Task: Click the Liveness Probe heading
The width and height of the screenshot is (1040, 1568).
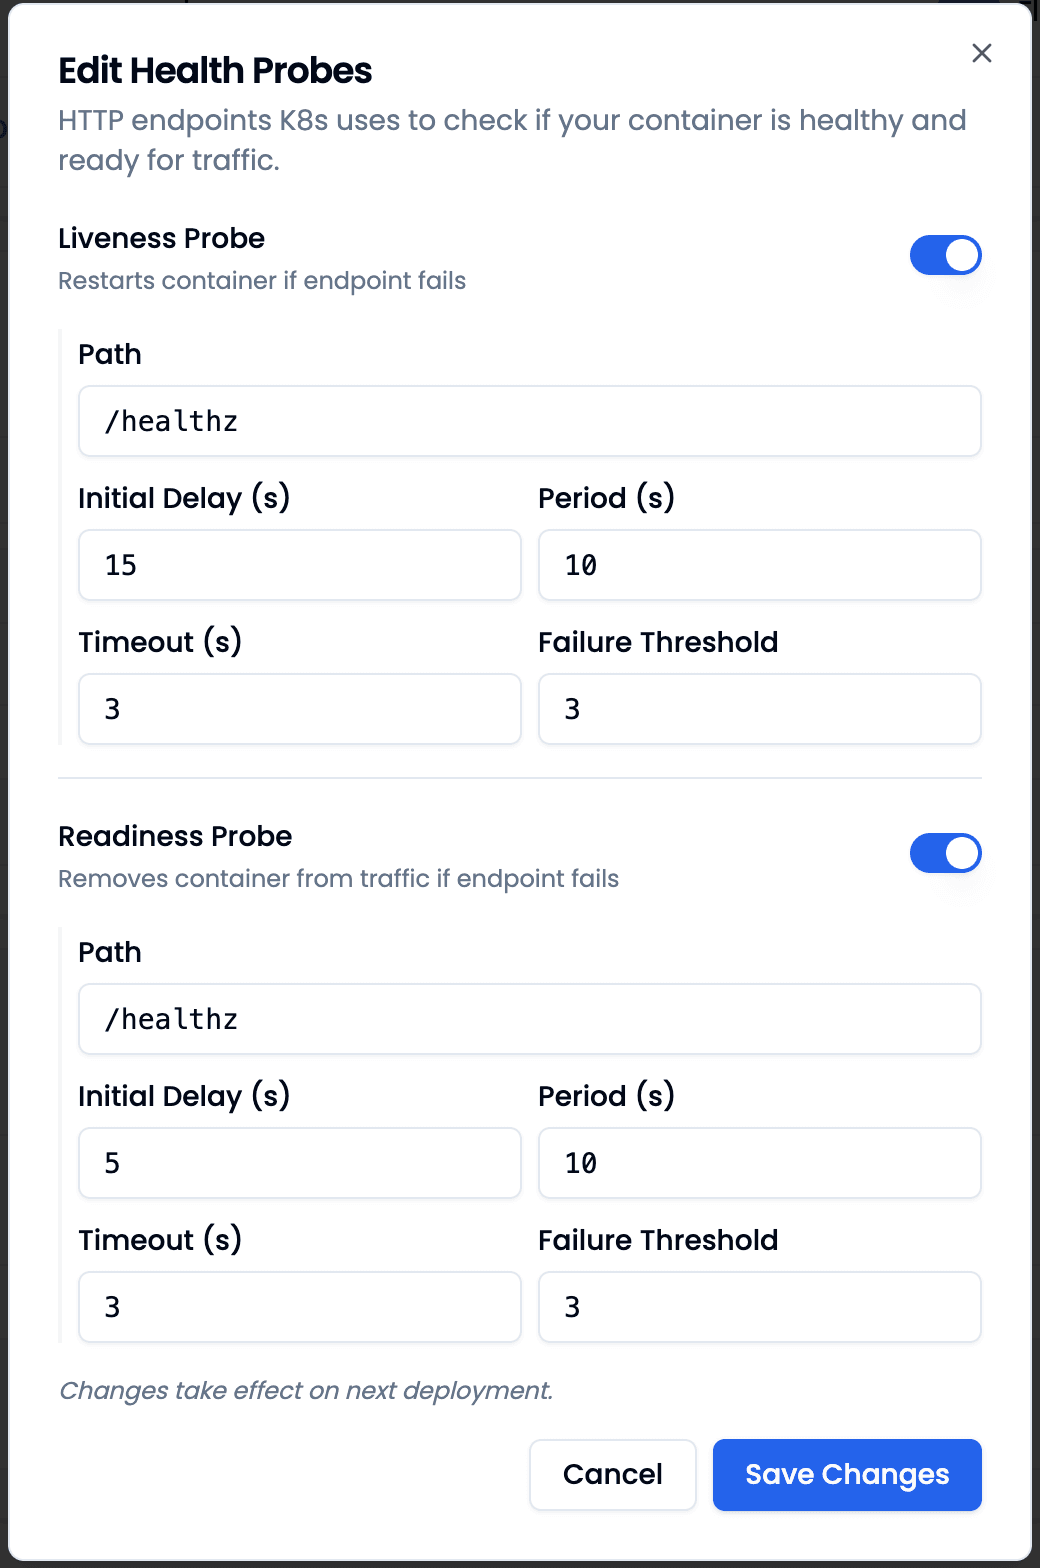Action: 161,238
